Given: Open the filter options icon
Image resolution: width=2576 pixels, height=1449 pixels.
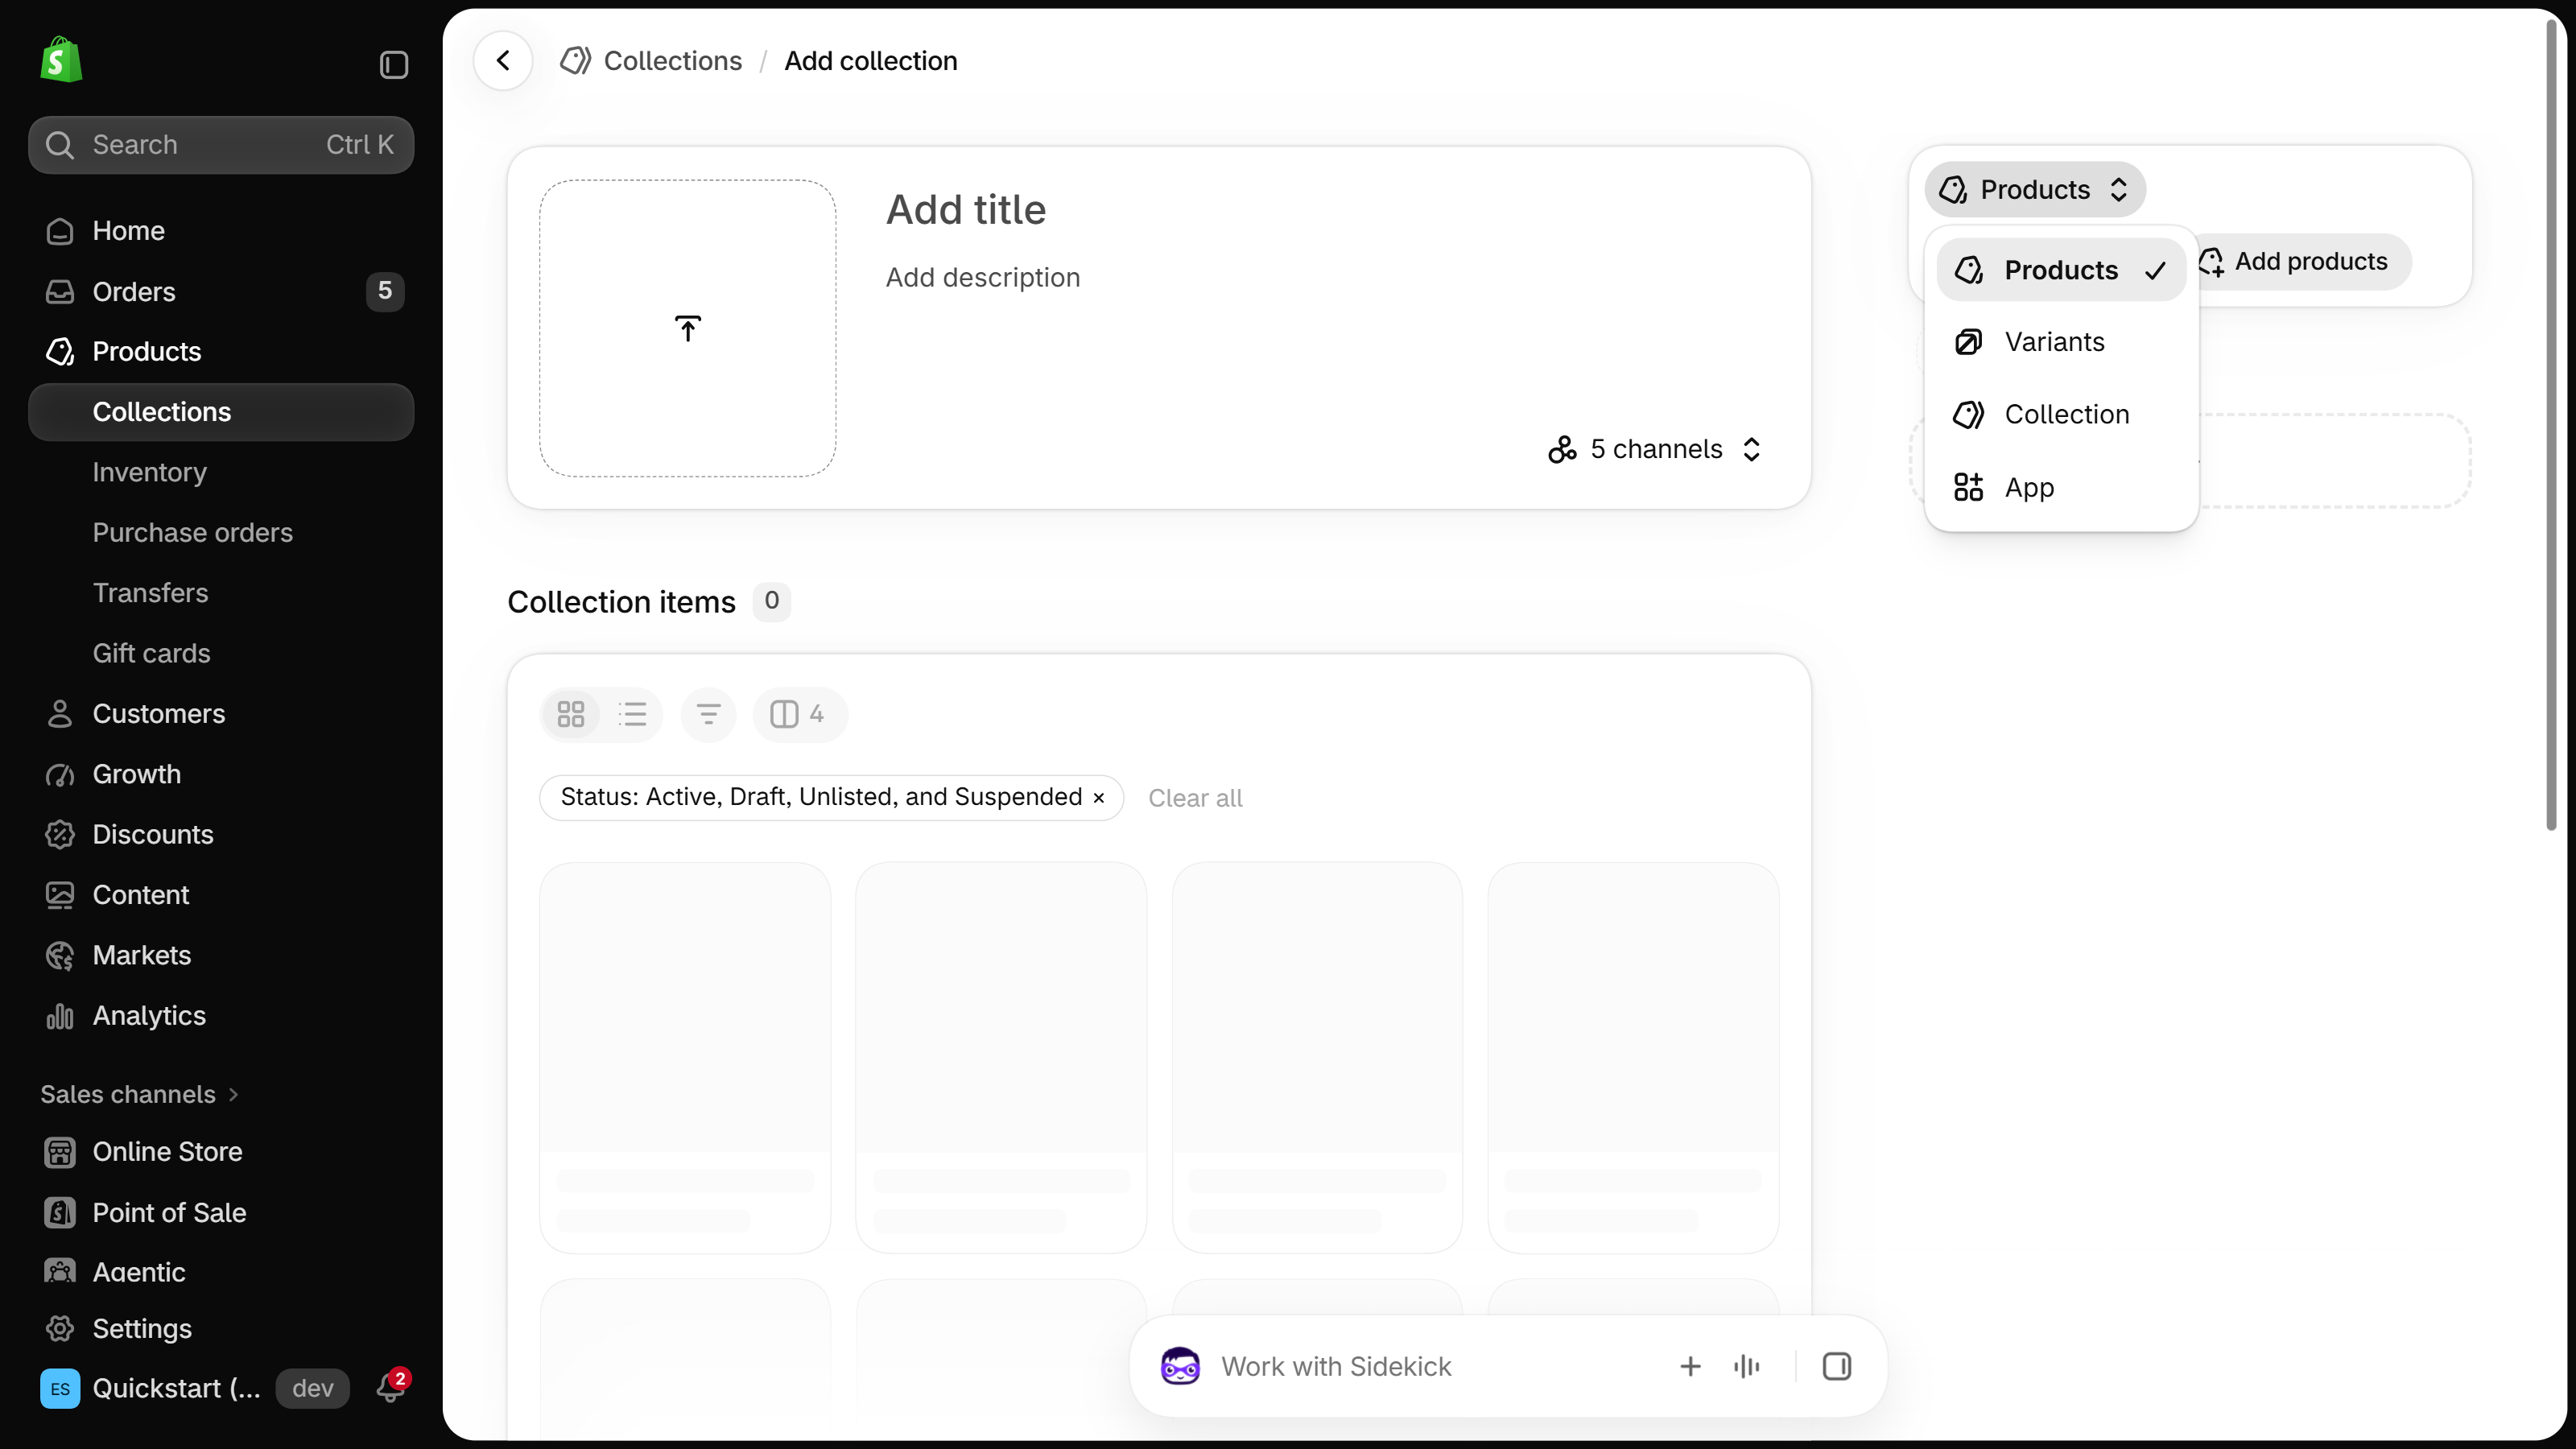Looking at the screenshot, I should tap(708, 714).
